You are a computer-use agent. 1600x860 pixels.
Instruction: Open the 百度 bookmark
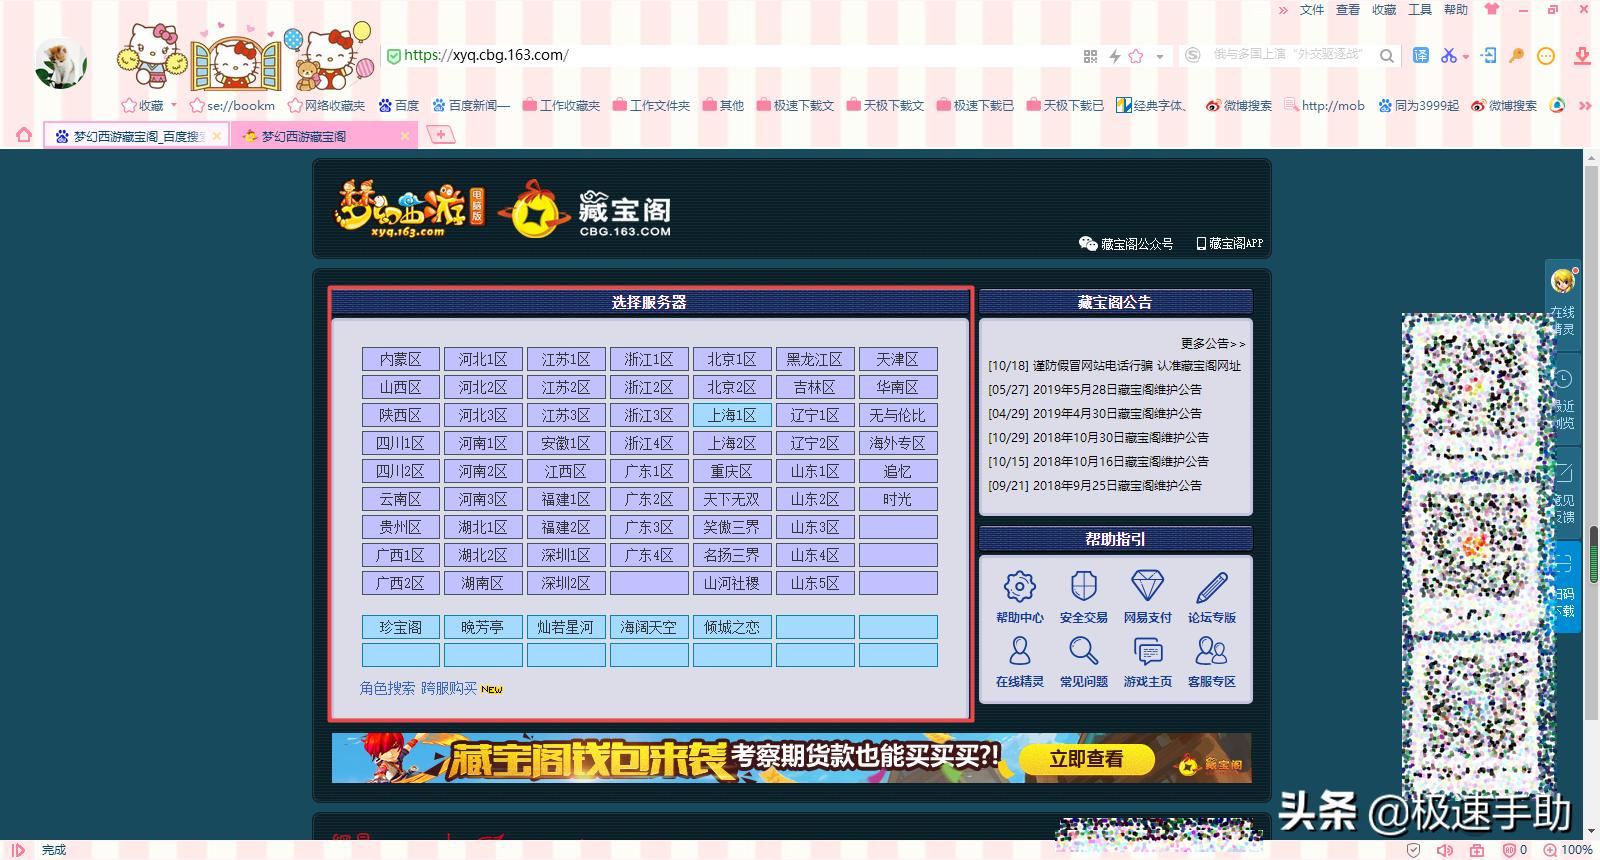coord(399,105)
